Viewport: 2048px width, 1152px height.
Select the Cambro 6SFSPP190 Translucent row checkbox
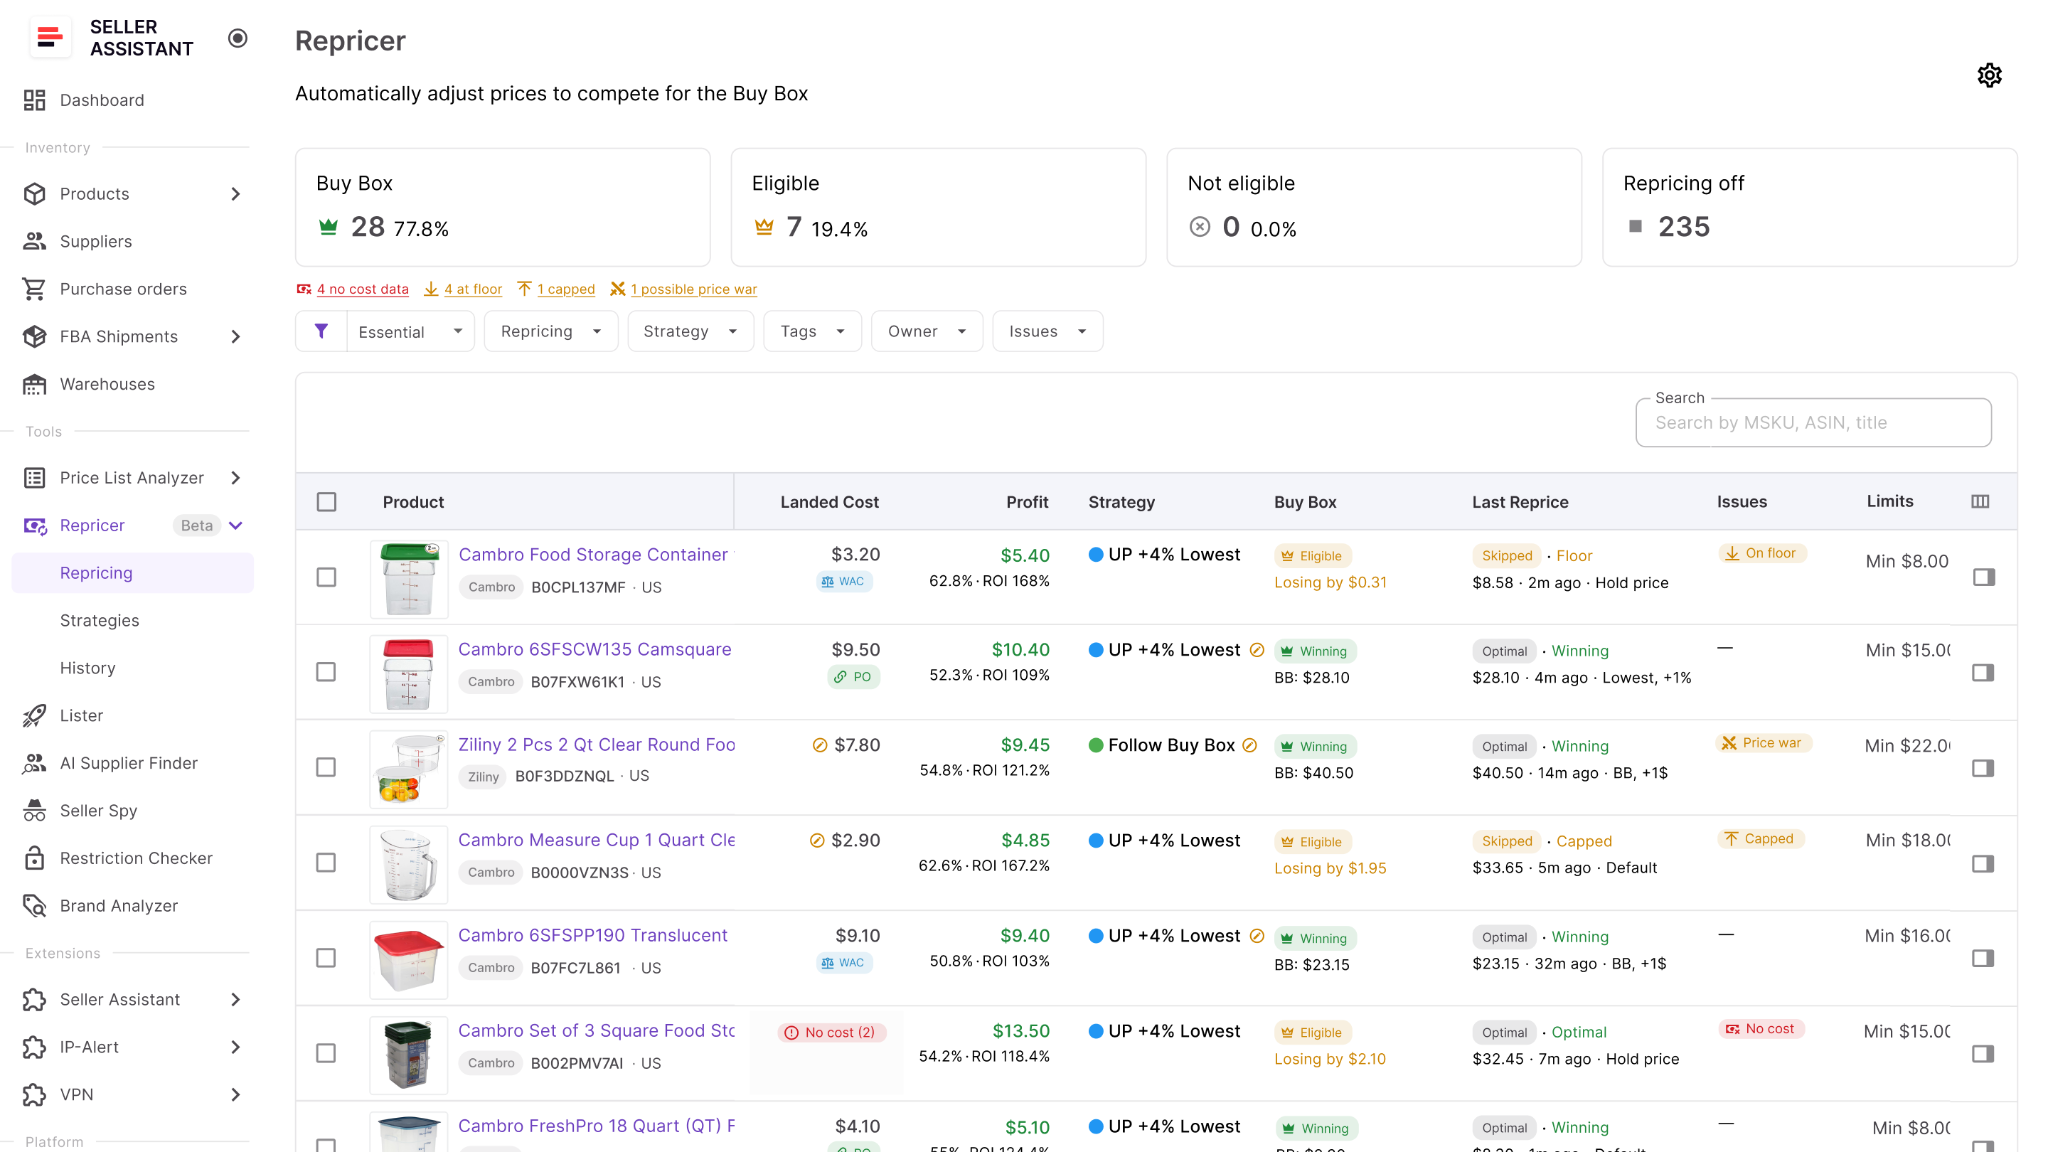(x=326, y=958)
